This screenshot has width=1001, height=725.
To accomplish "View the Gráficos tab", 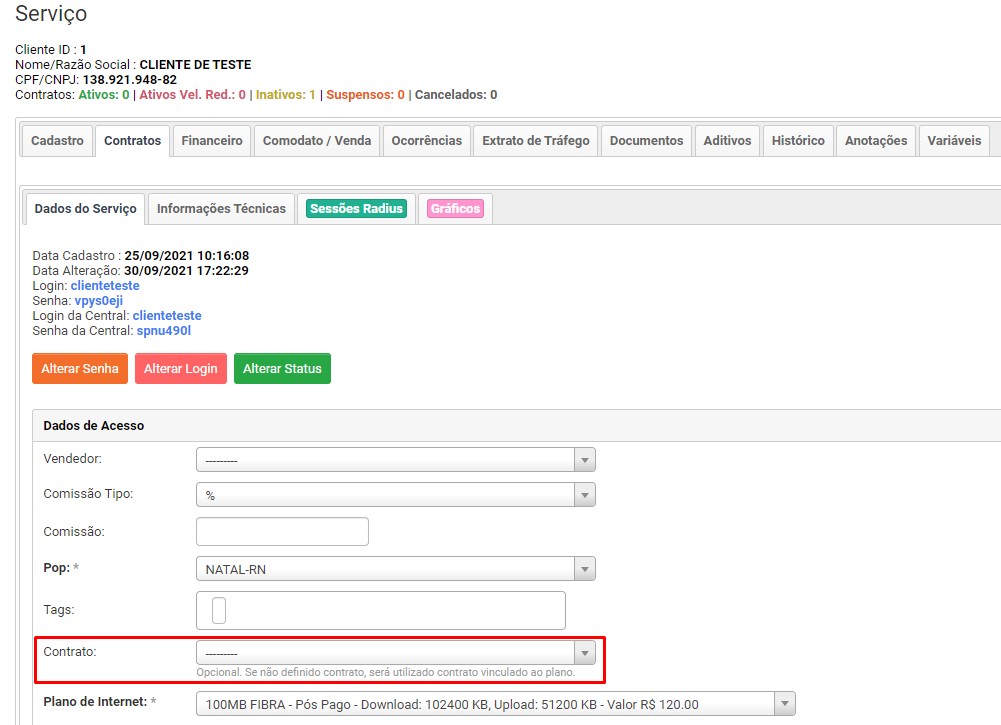I will (x=455, y=209).
